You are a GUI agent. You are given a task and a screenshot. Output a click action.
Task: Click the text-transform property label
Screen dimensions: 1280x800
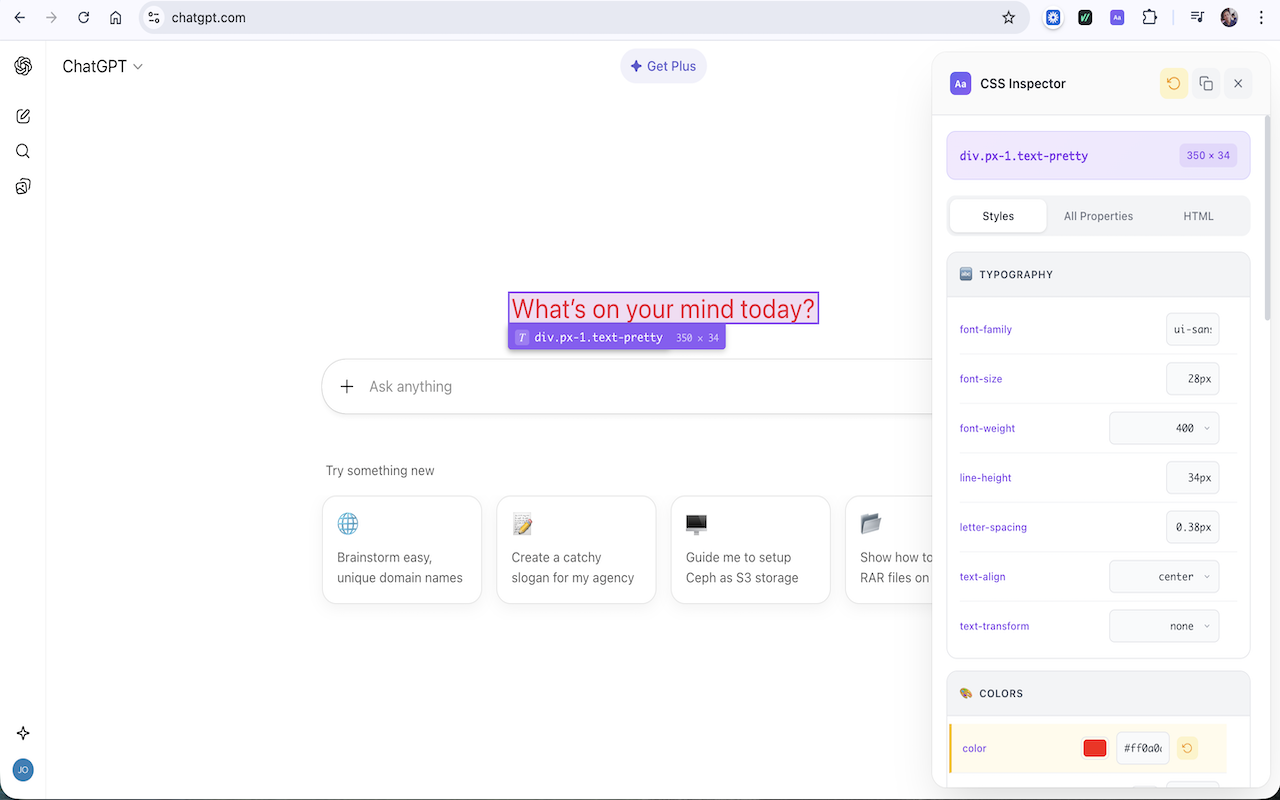click(994, 626)
